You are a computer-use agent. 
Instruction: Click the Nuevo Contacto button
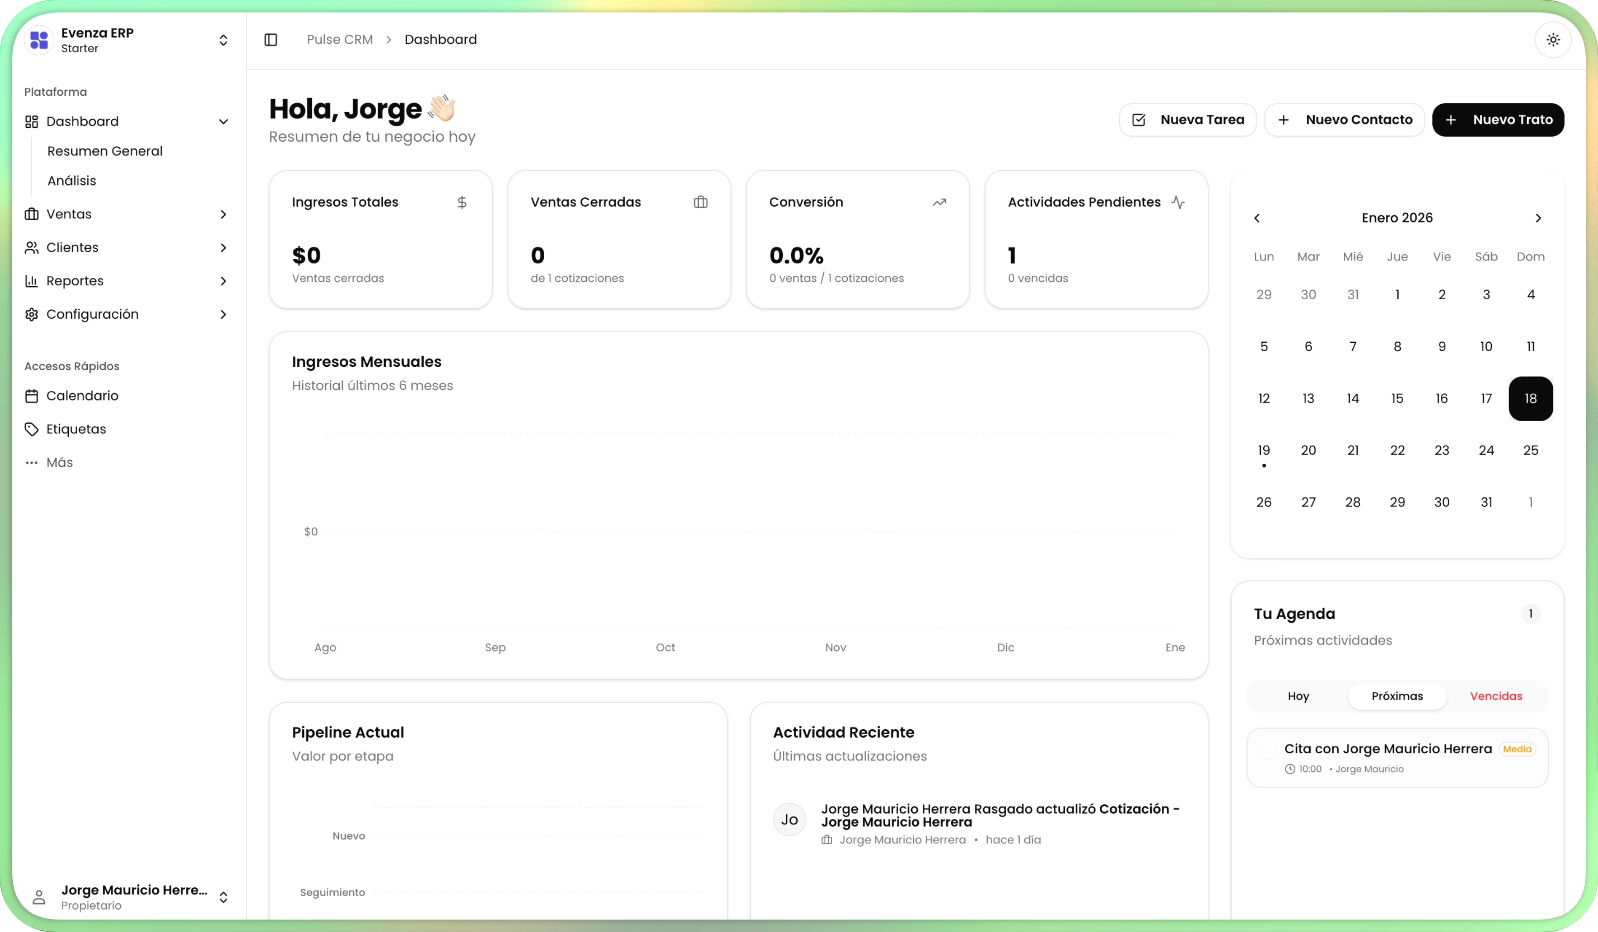(1344, 120)
